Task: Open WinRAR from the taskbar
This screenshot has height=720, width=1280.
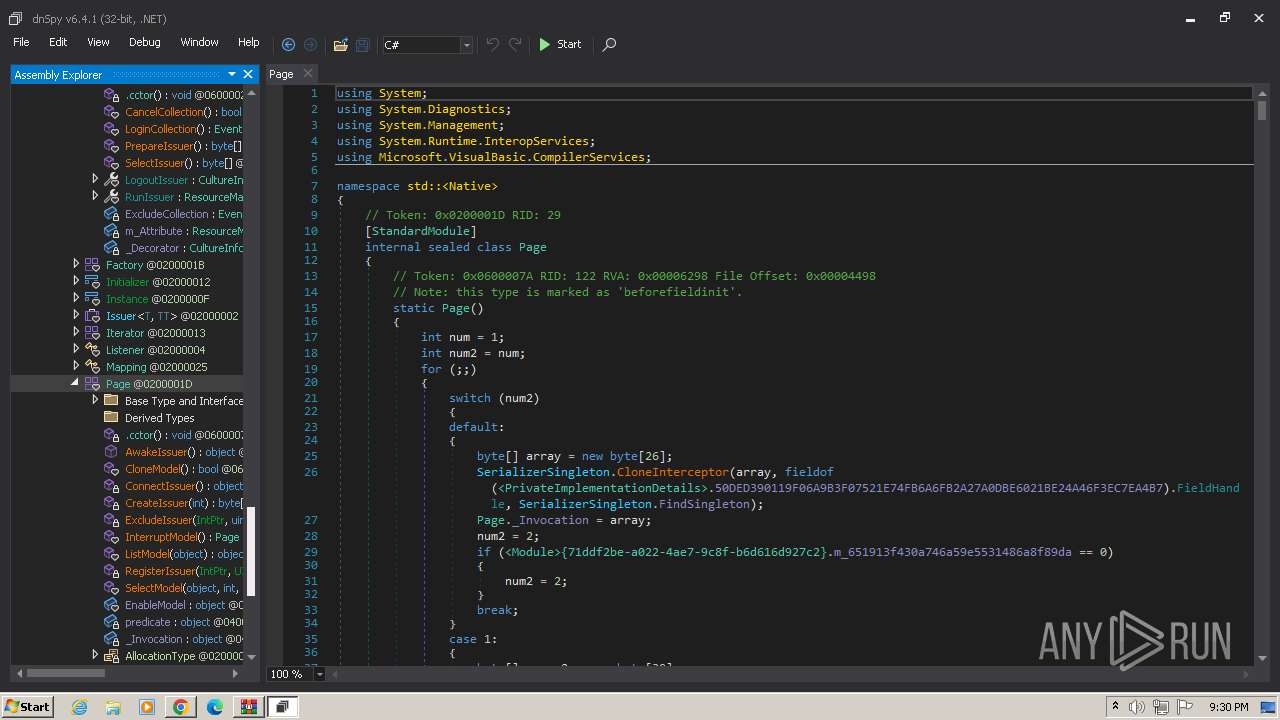Action: 248,707
